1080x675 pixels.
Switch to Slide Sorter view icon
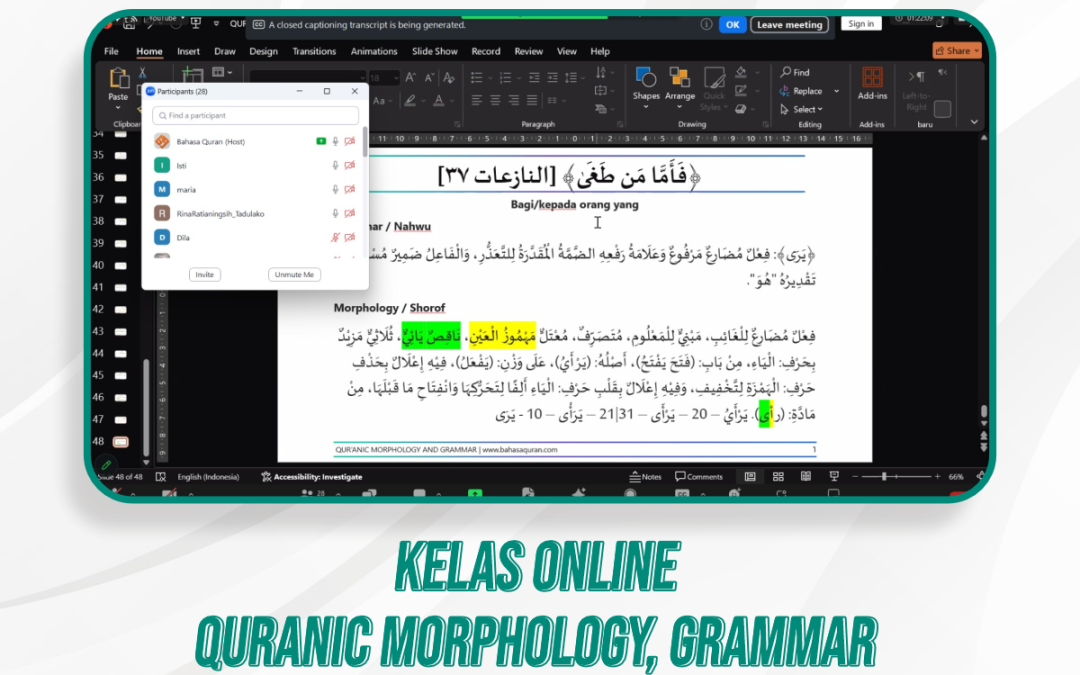778,477
